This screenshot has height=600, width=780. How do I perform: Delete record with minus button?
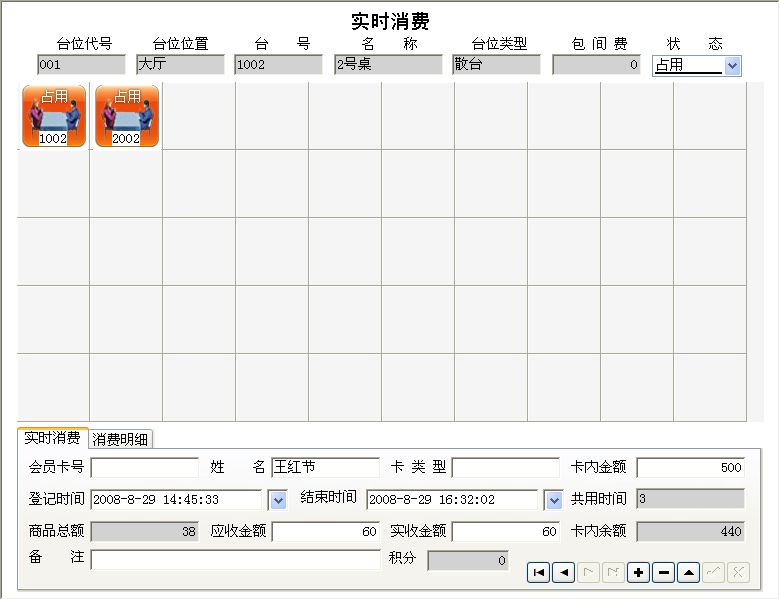click(664, 573)
